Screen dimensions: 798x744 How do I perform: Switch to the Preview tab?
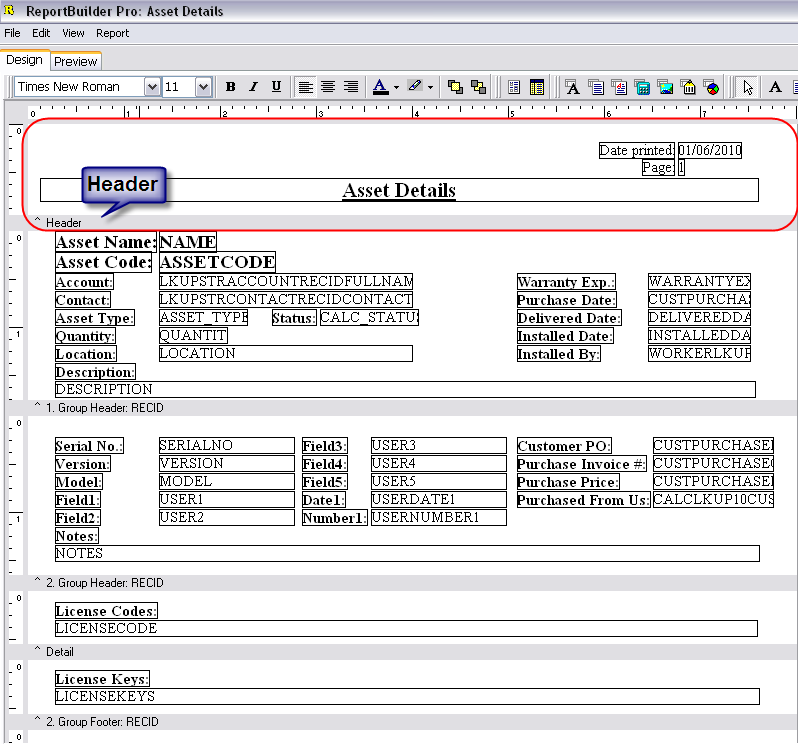pos(76,61)
